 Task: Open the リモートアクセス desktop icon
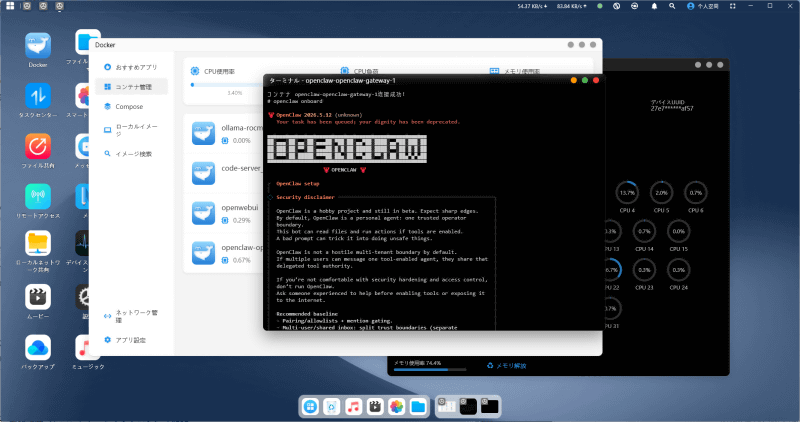point(38,196)
